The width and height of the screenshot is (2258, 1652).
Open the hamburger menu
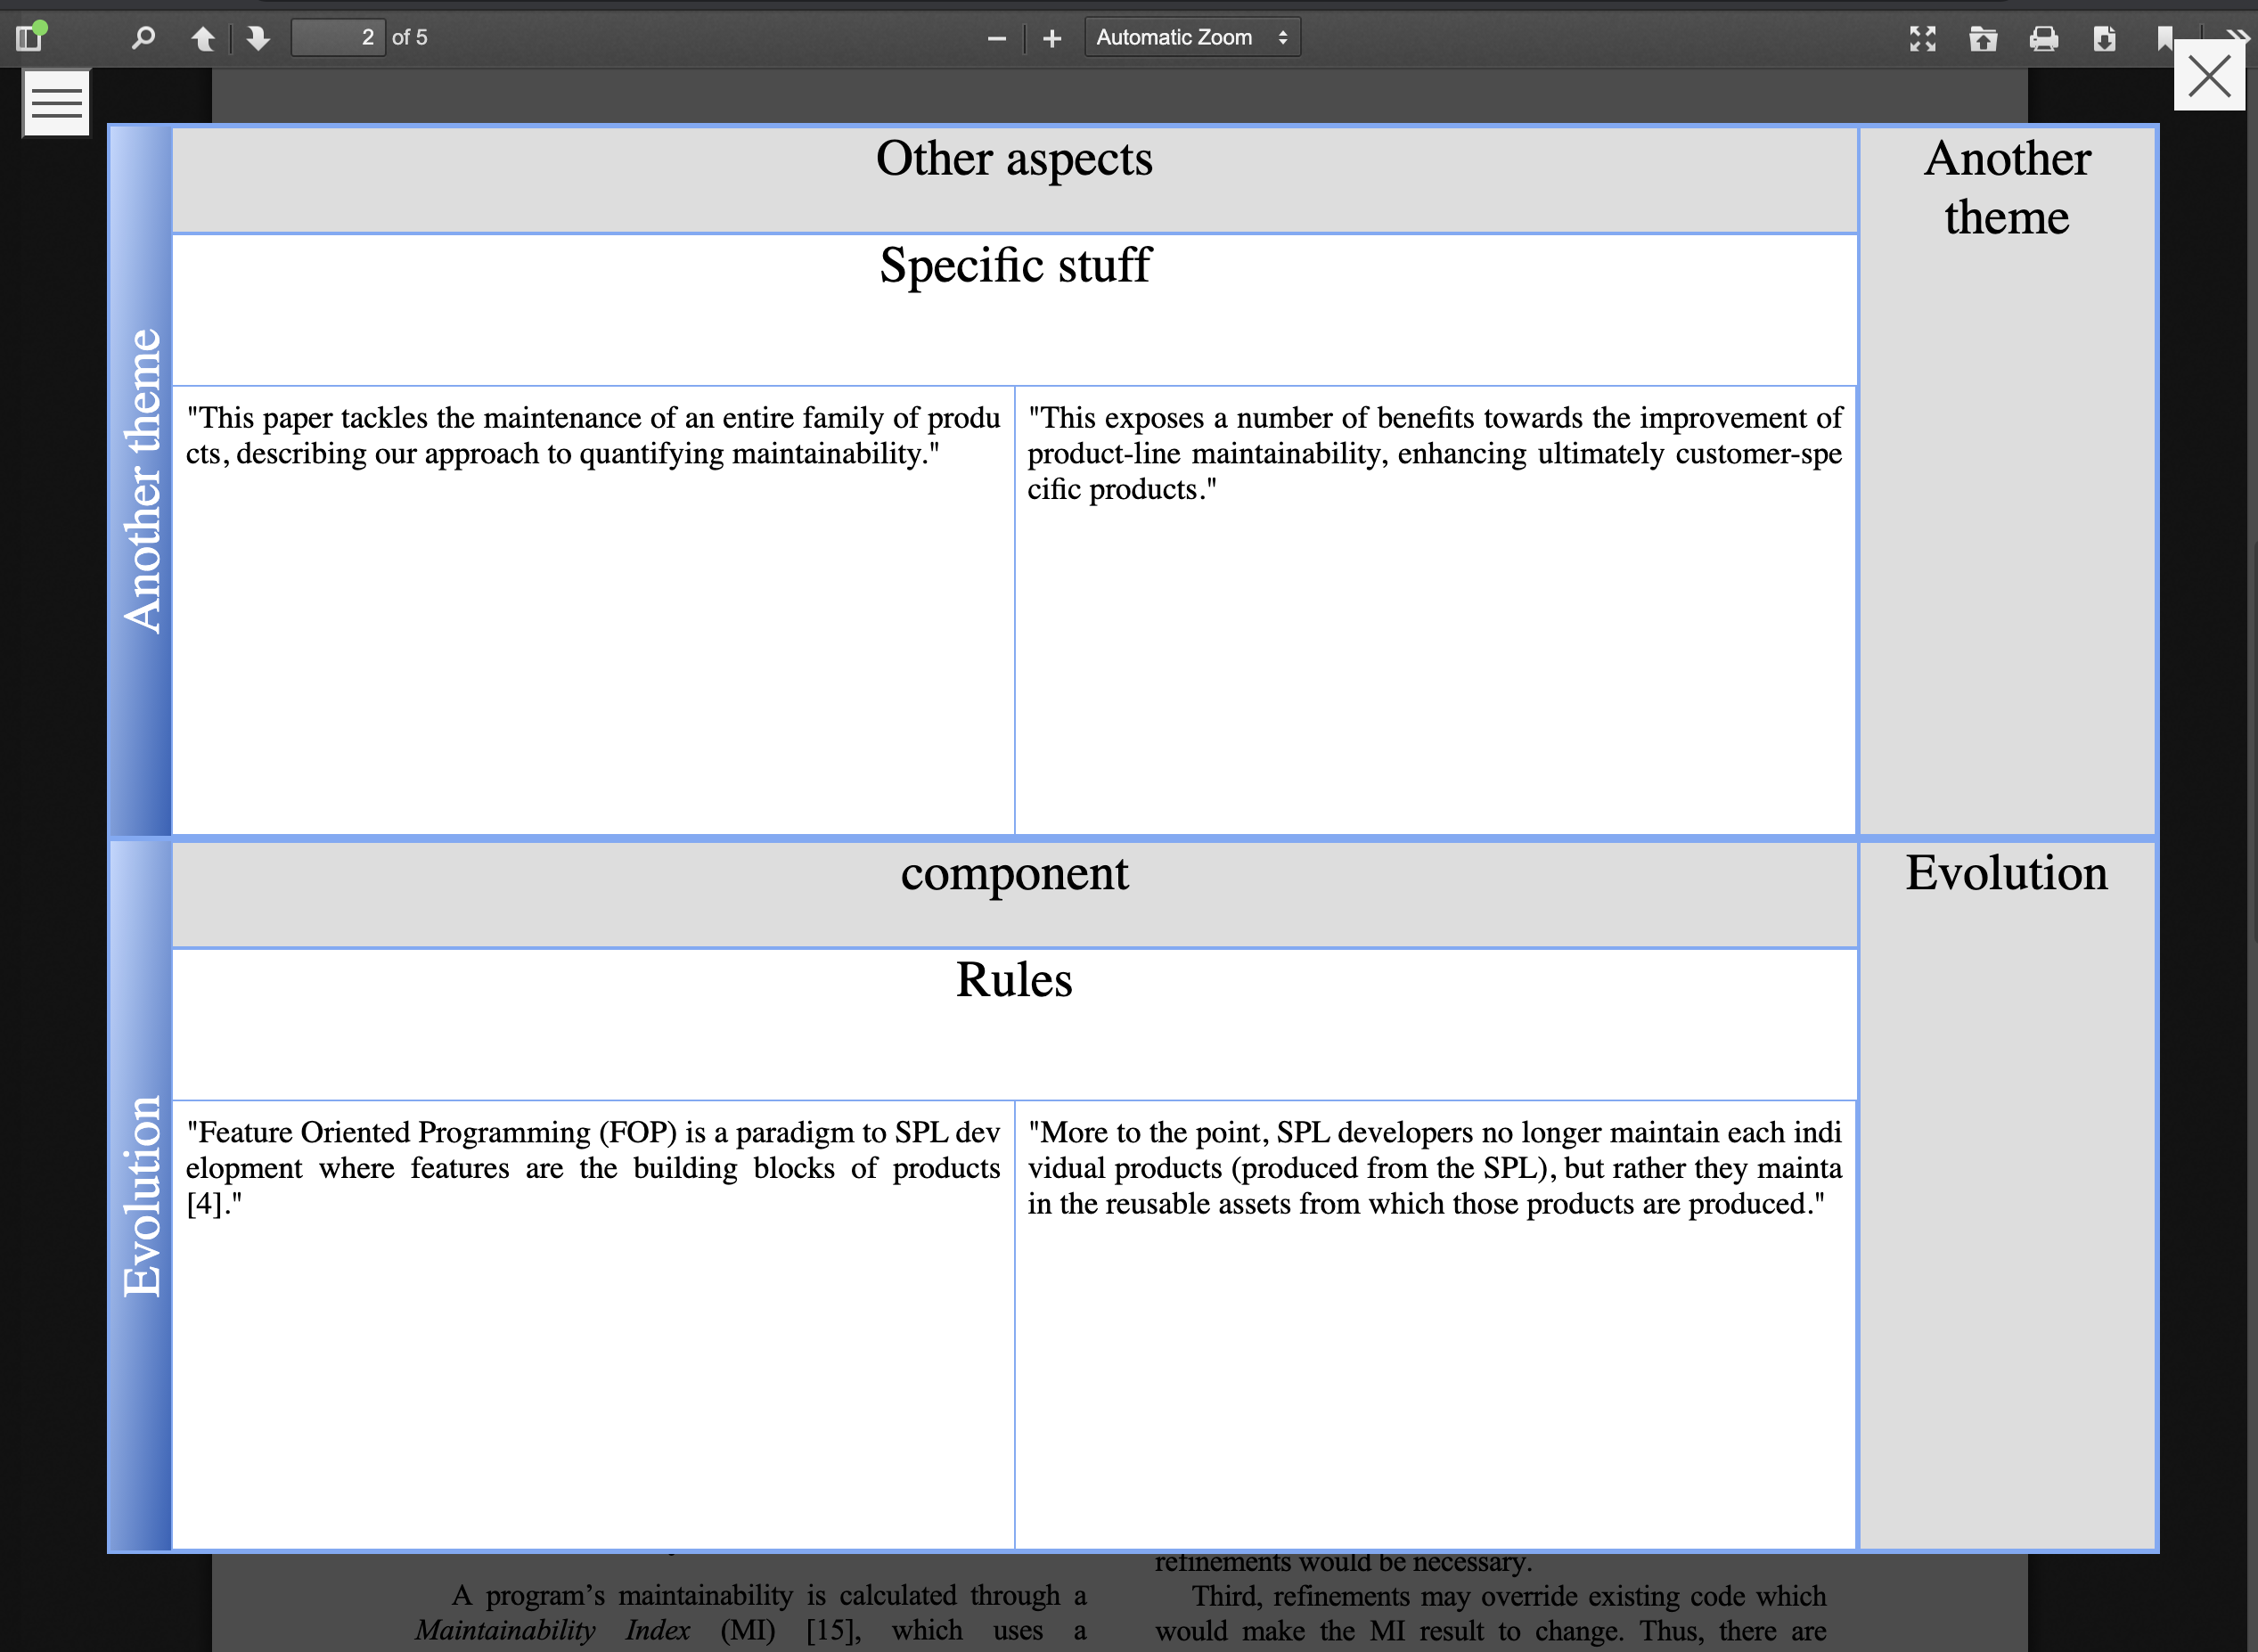tap(56, 102)
